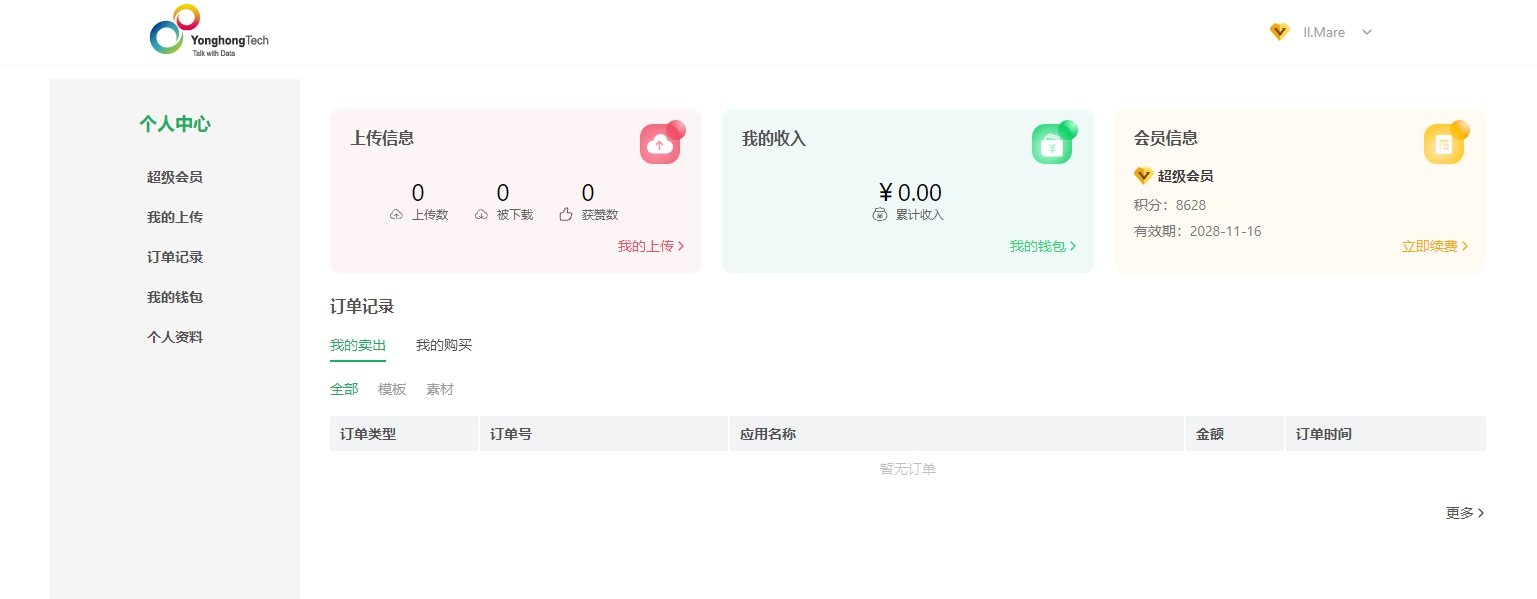Click the thumbs-up icon beside 获赞数

click(566, 214)
